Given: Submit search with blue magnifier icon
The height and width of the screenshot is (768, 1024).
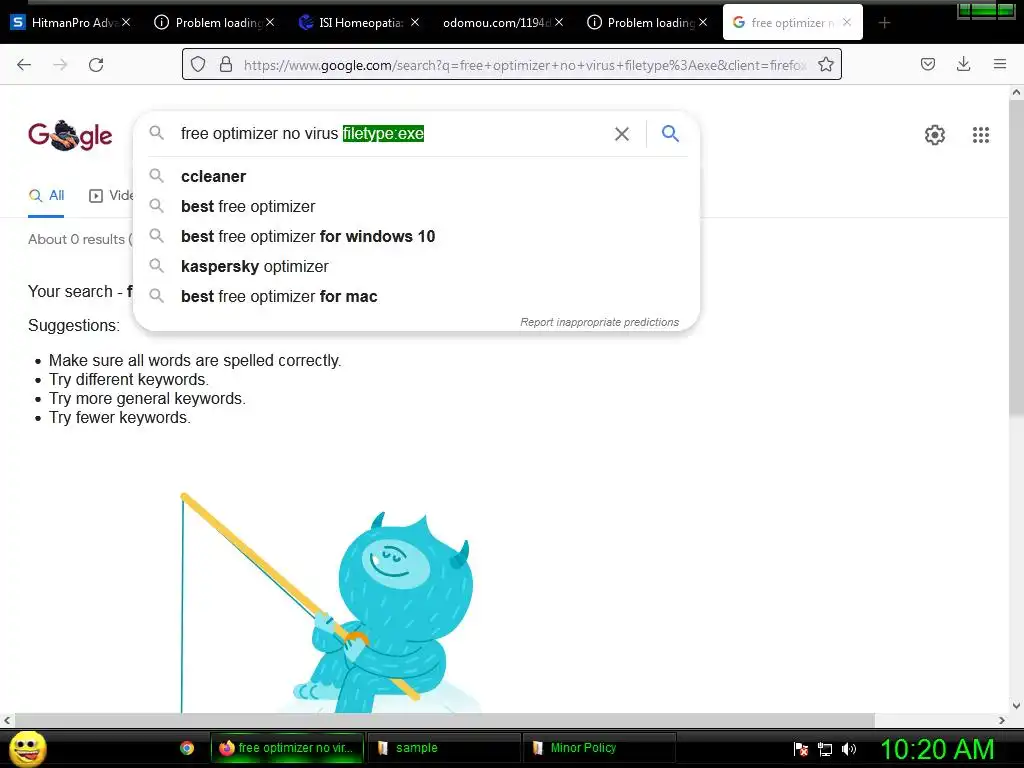Looking at the screenshot, I should click(x=670, y=133).
